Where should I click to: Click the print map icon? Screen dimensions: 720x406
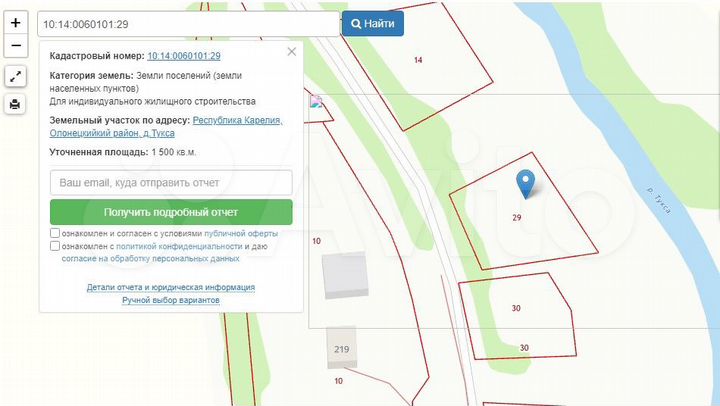(16, 104)
